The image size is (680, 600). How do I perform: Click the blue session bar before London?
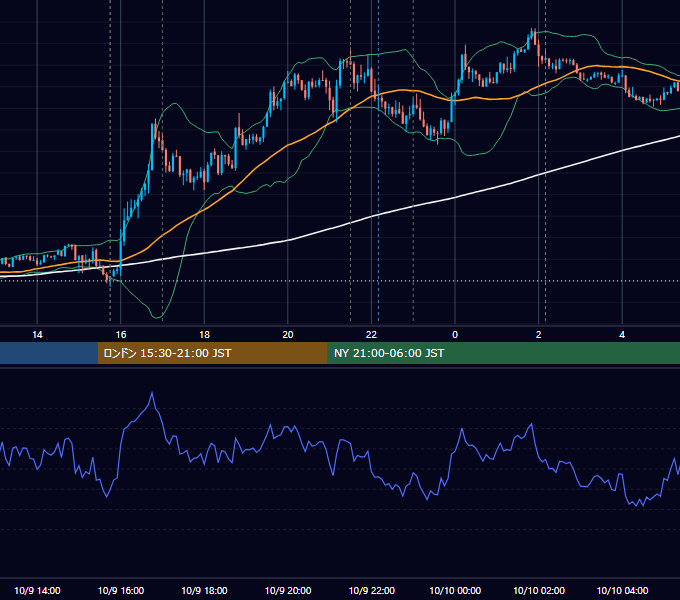[x=49, y=353]
